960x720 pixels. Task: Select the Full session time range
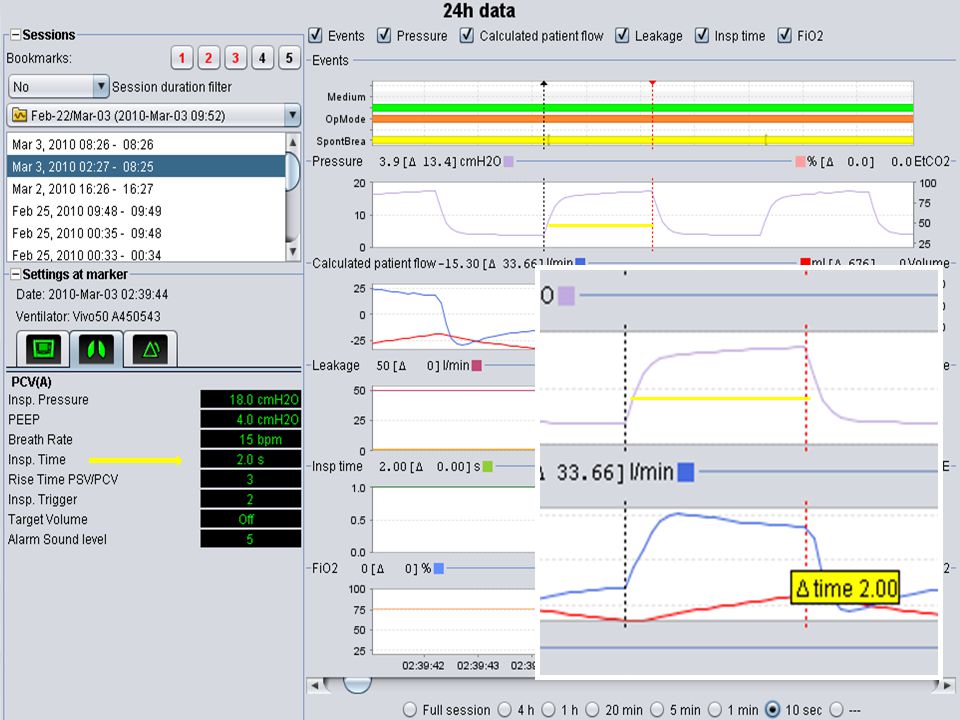[410, 710]
